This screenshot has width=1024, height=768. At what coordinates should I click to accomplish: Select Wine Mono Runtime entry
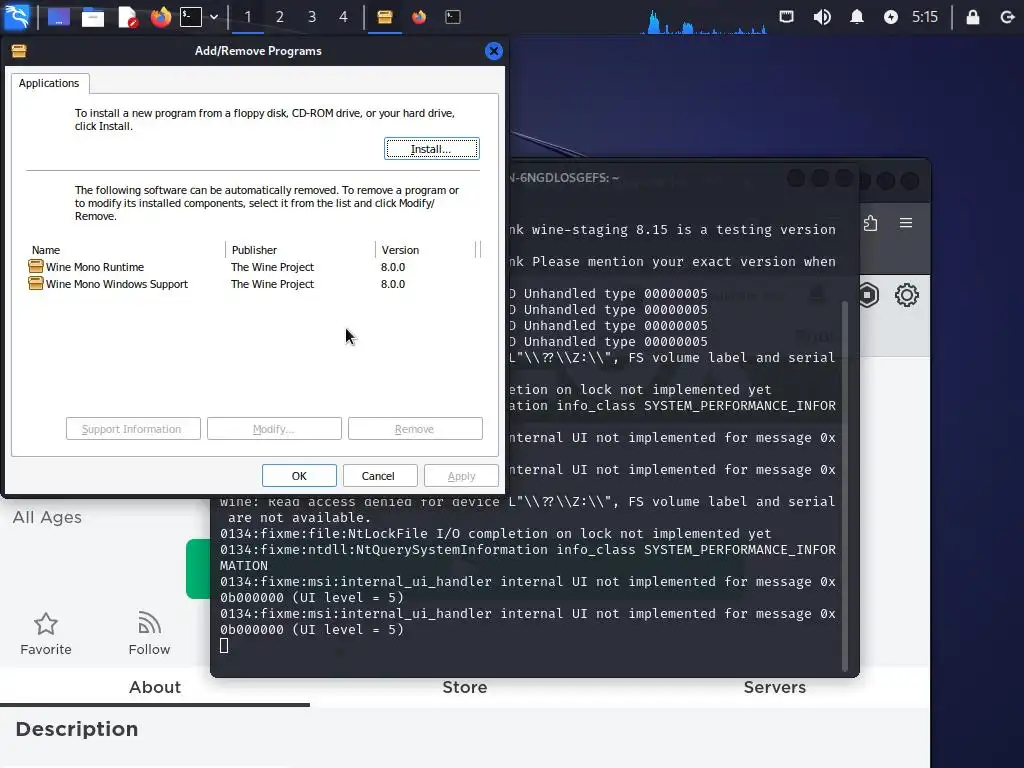click(x=95, y=267)
